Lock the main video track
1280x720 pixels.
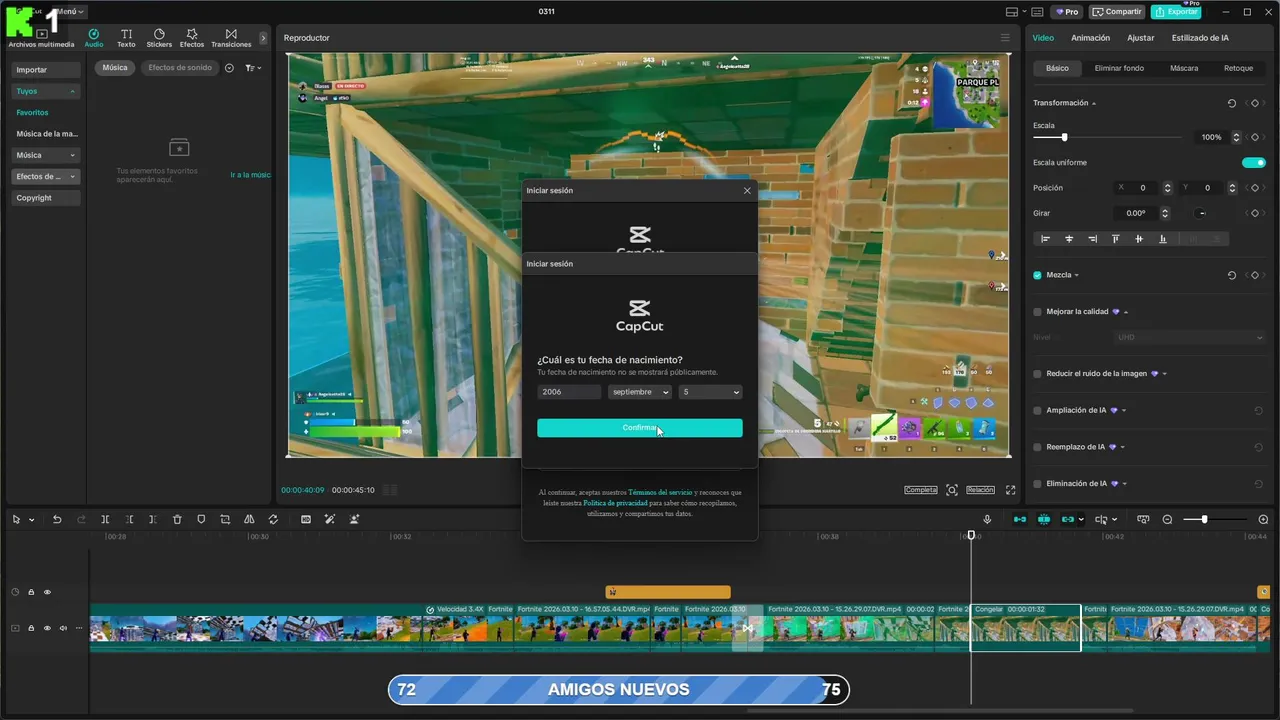31,628
